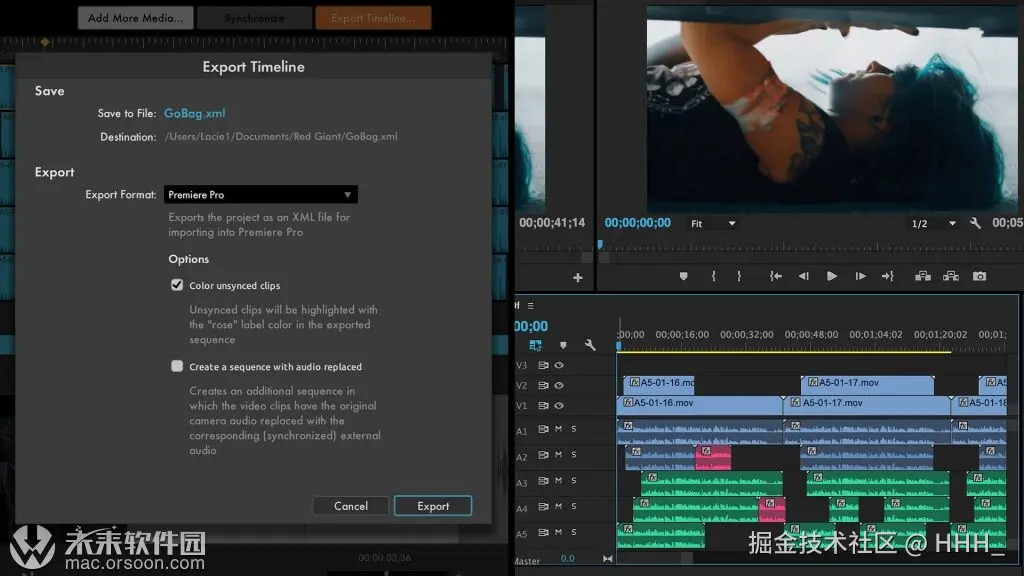Click the Lift edit icon
Screen dimensions: 1024x576
pyautogui.click(x=923, y=276)
